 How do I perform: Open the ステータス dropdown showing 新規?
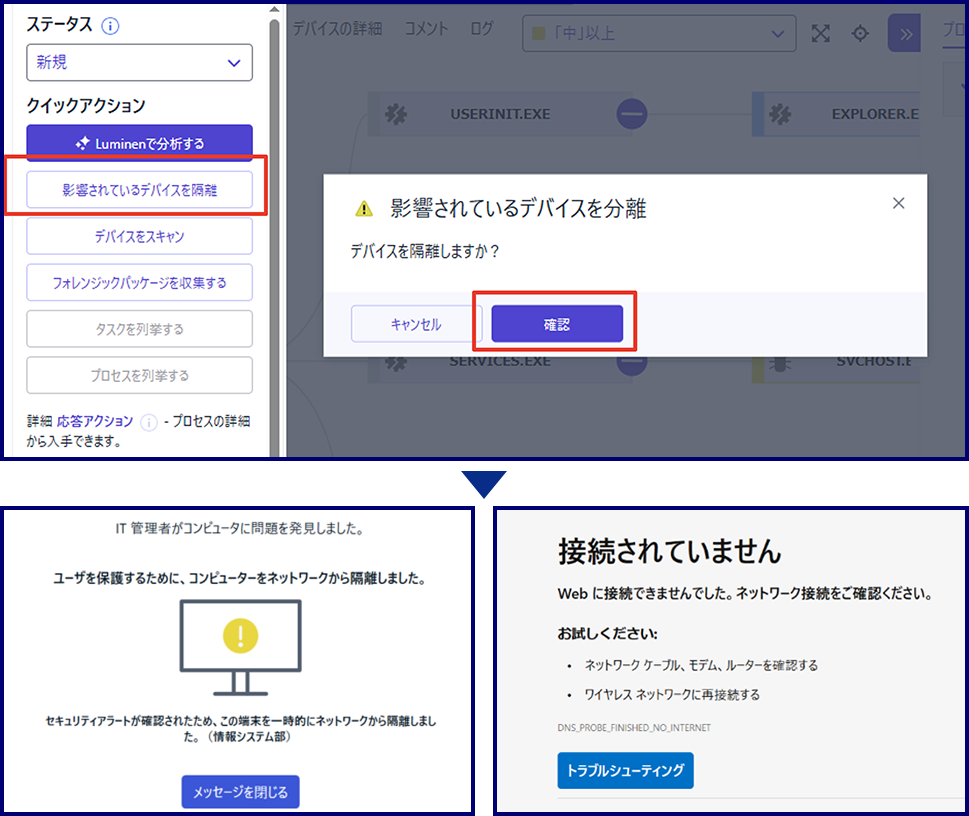pyautogui.click(x=139, y=63)
